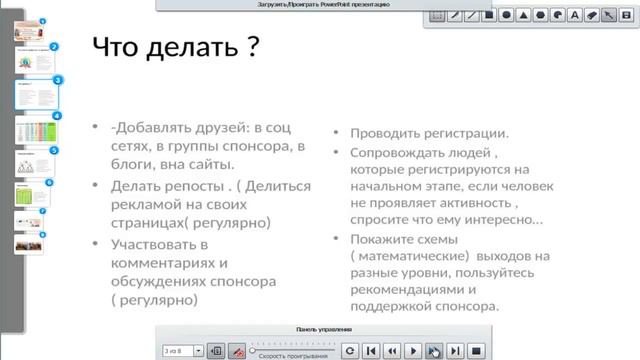The width and height of the screenshot is (640, 360).
Task: Adjust the playback speed slider handle
Action: click(x=253, y=350)
